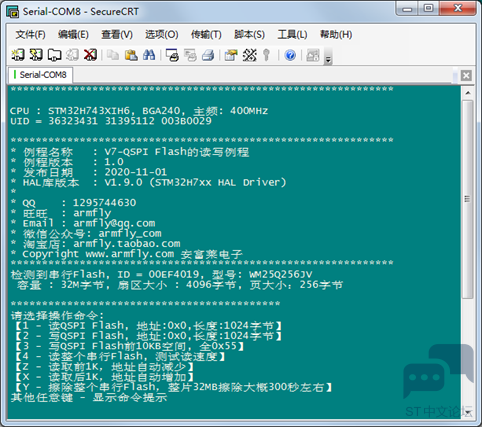Open the 查看(V) menu

coord(117,34)
